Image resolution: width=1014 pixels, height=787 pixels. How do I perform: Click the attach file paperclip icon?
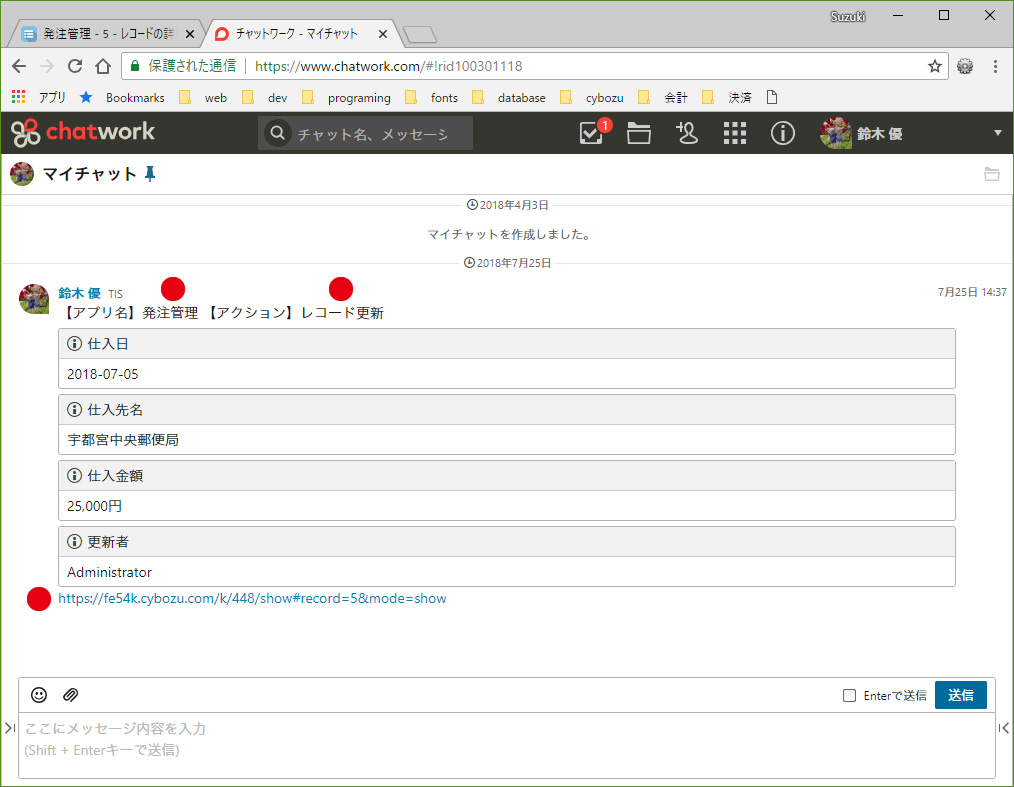[x=70, y=695]
